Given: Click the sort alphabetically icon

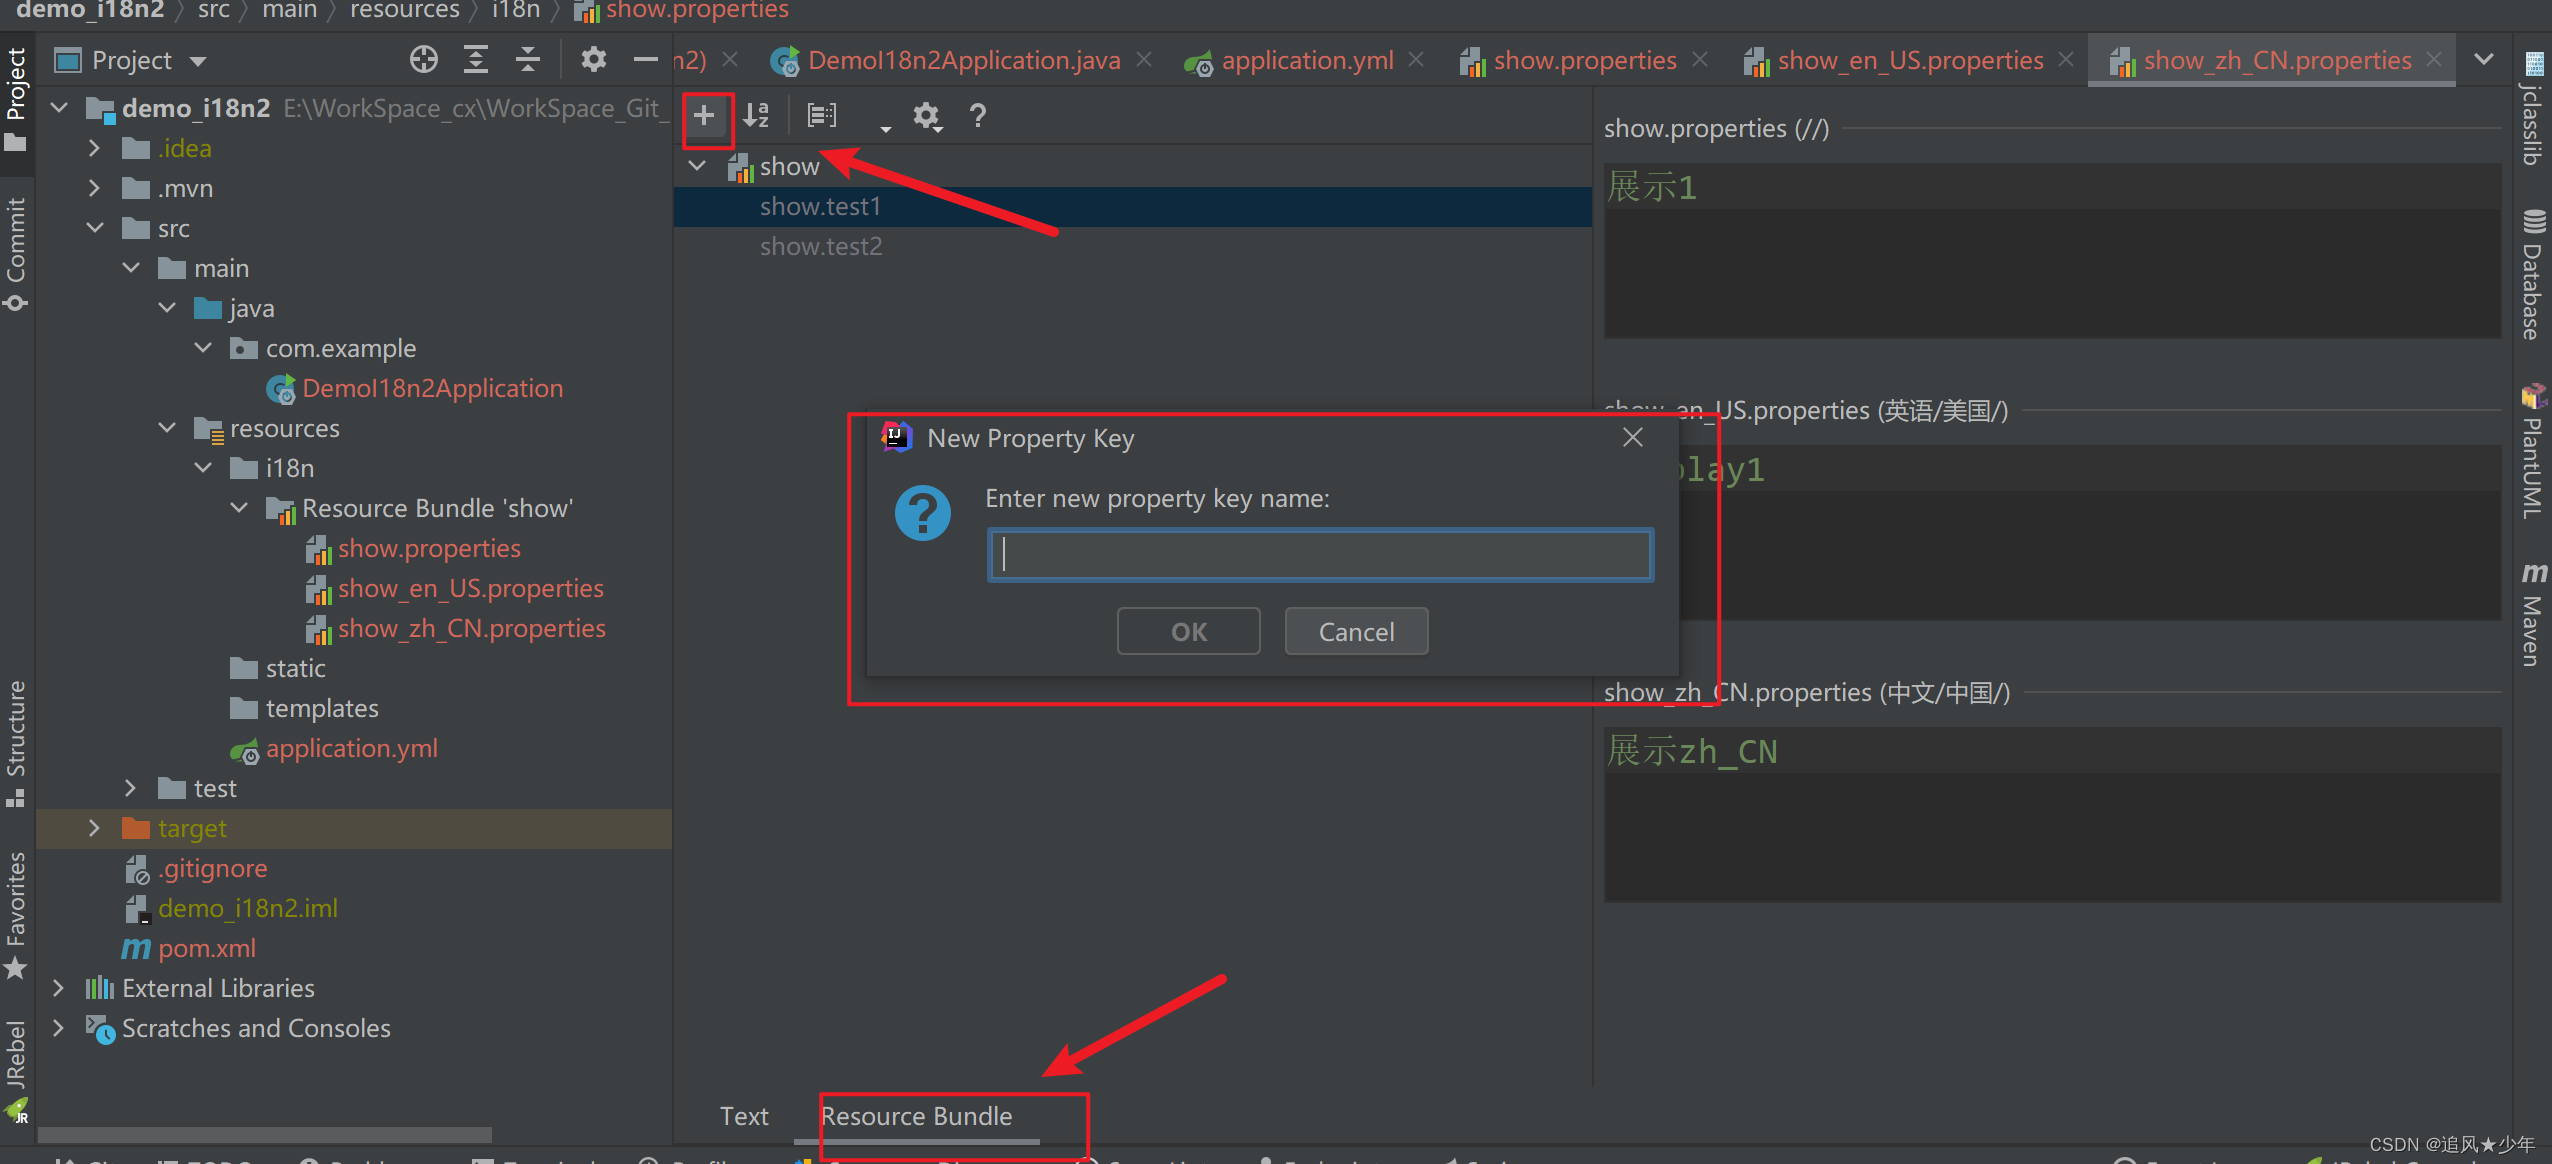Looking at the screenshot, I should (x=757, y=116).
